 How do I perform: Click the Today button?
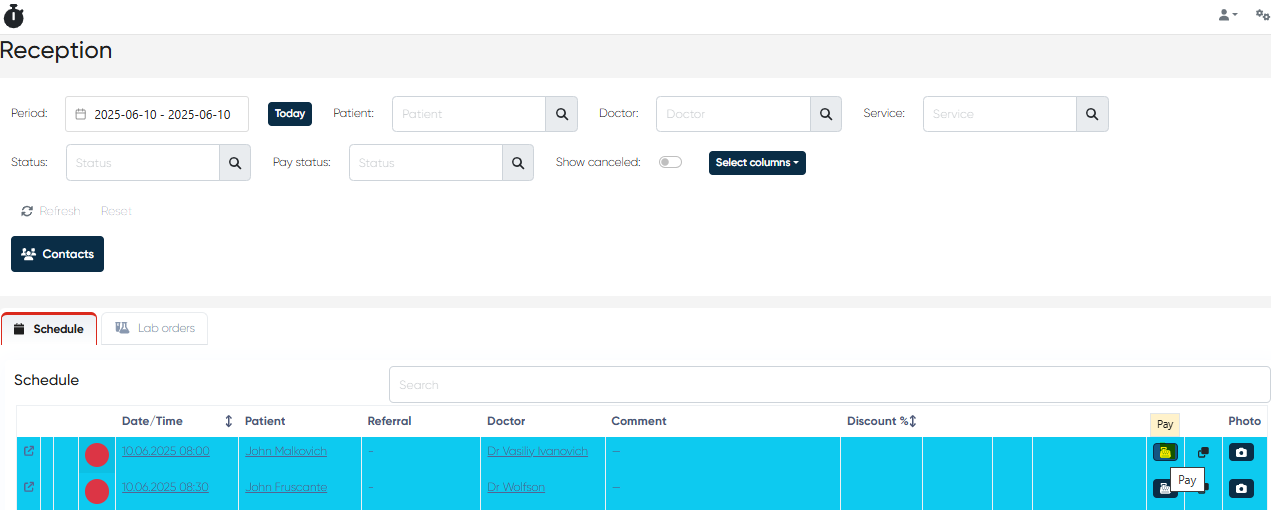click(290, 114)
